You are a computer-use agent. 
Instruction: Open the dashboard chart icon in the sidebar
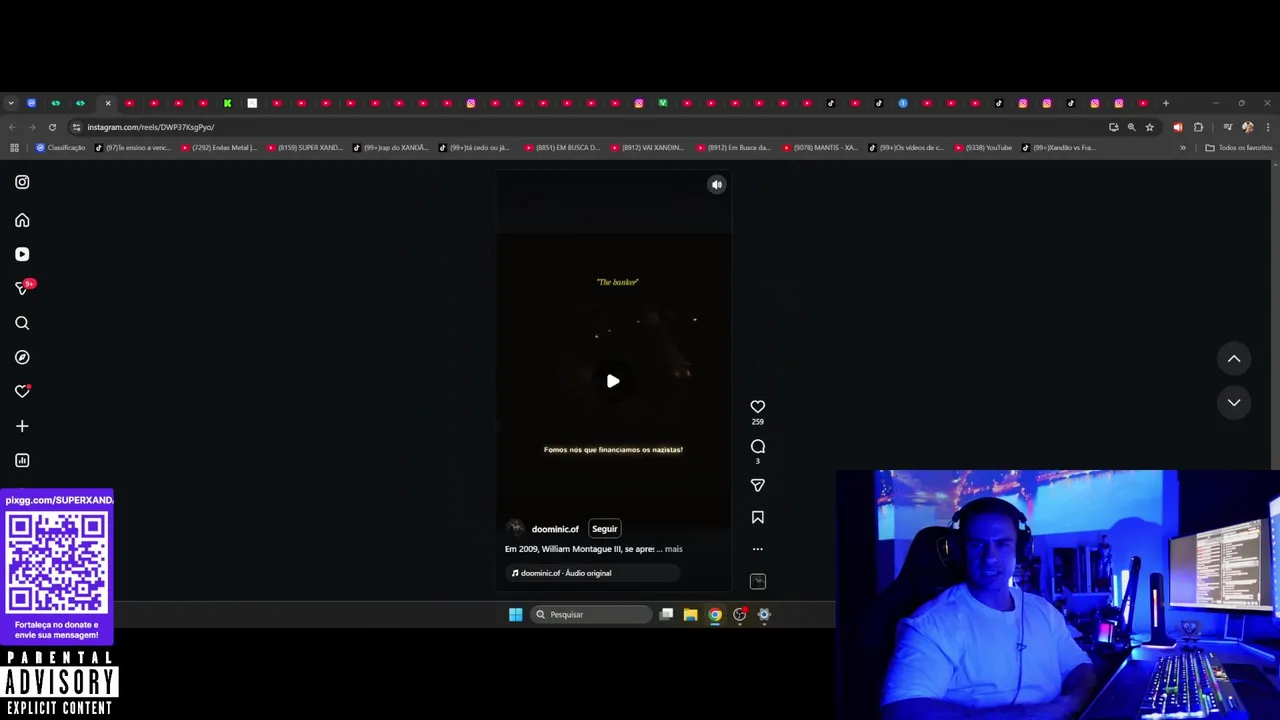pyautogui.click(x=22, y=460)
